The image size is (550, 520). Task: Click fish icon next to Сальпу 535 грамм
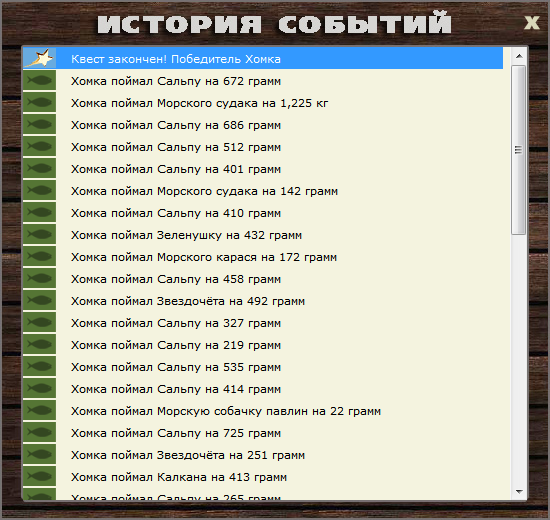coord(39,366)
